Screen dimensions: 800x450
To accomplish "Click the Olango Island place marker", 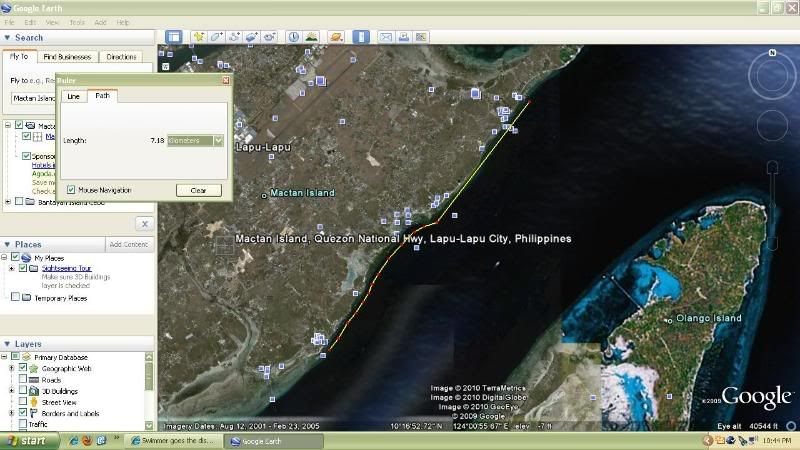I will click(670, 321).
